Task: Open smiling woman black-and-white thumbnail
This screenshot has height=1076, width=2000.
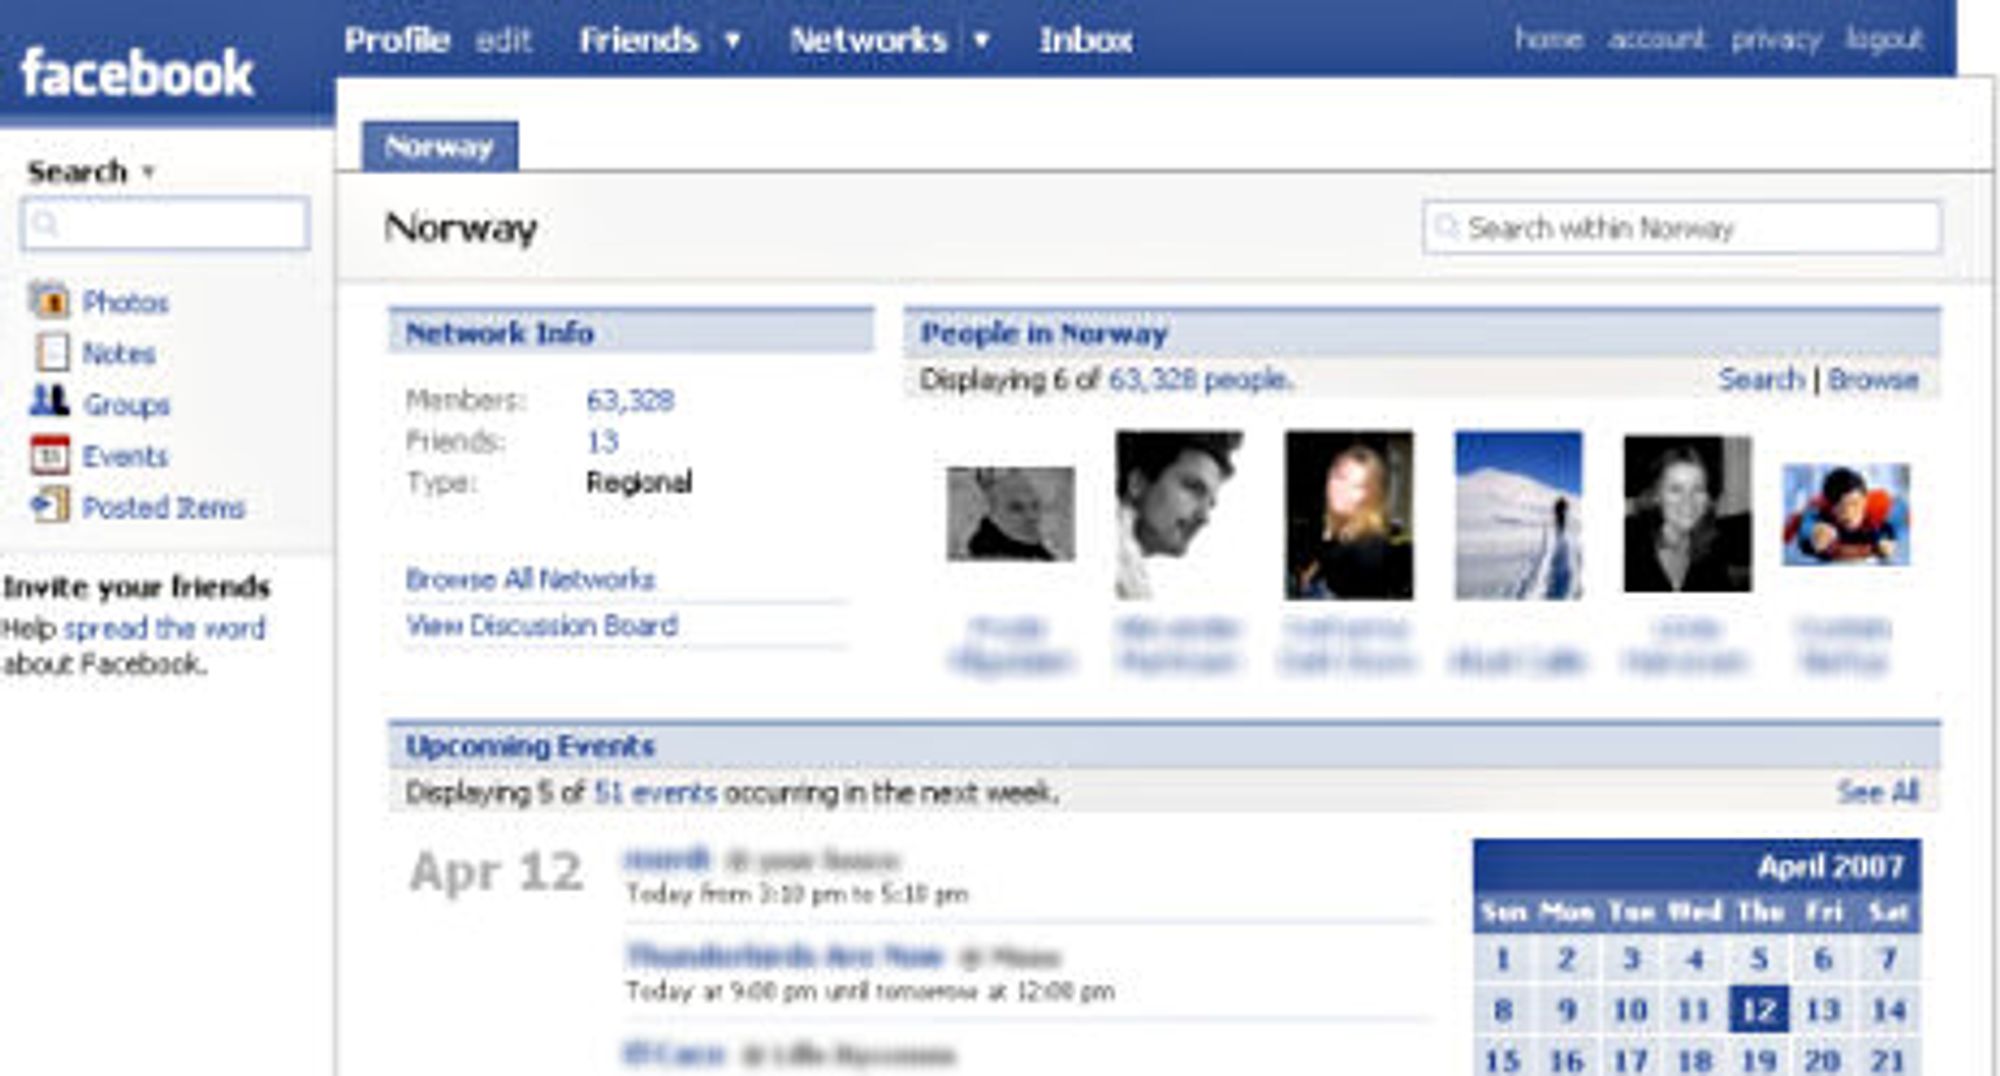Action: (1687, 514)
